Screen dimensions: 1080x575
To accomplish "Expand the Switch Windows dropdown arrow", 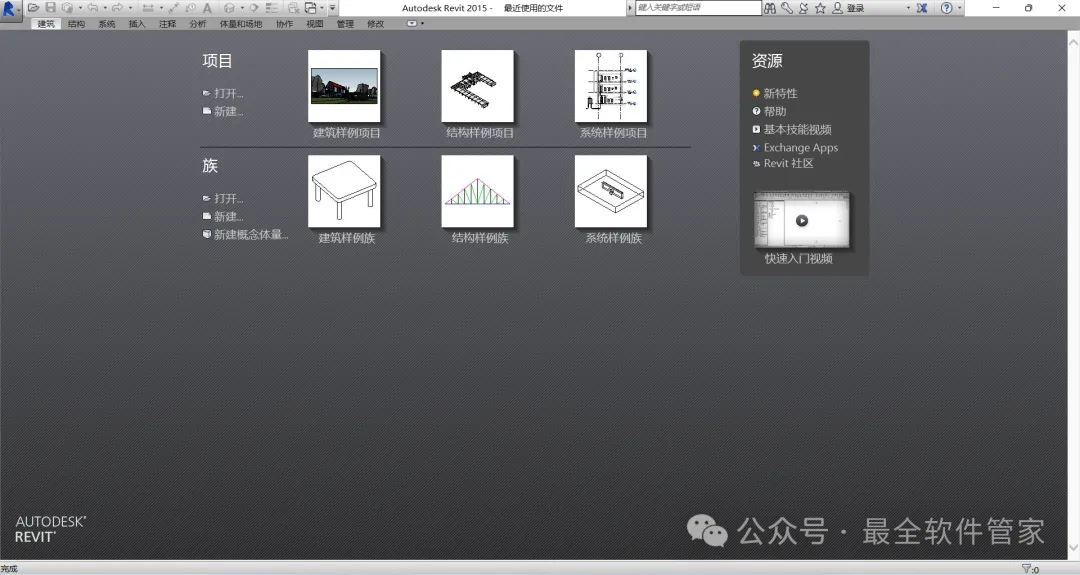I will coord(322,8).
